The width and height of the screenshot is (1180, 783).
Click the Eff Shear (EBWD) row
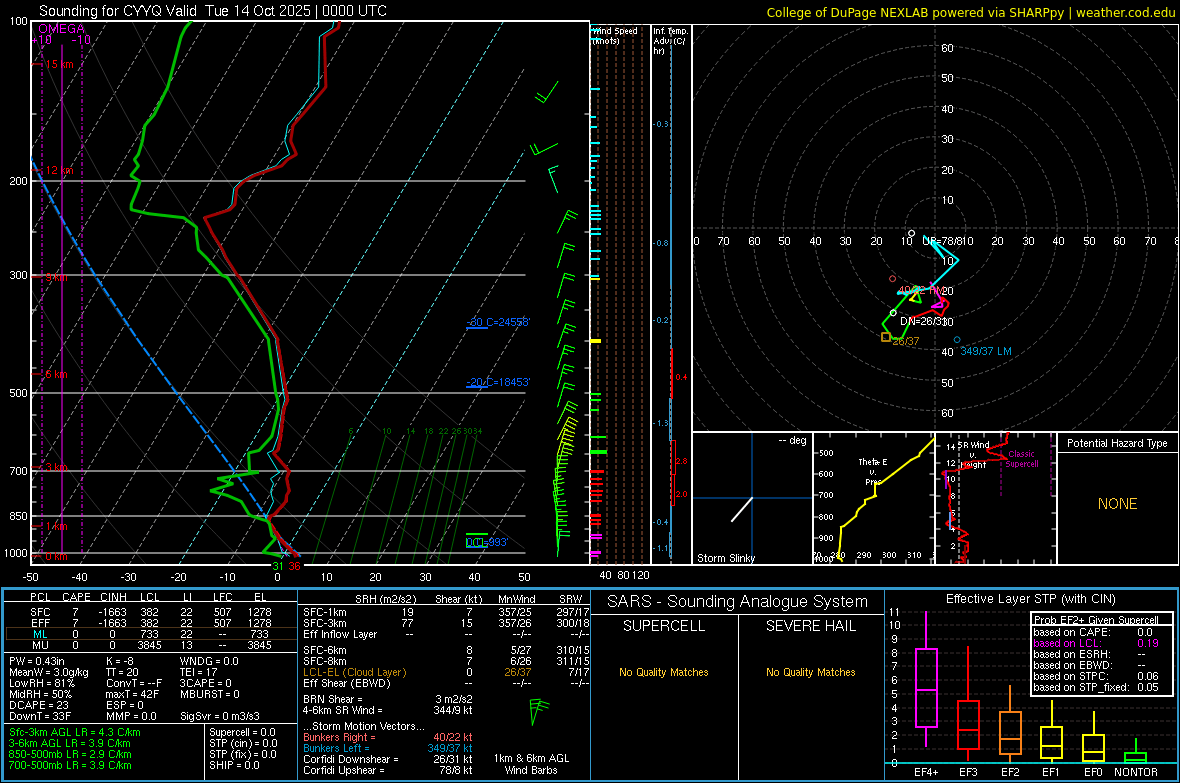coord(446,683)
